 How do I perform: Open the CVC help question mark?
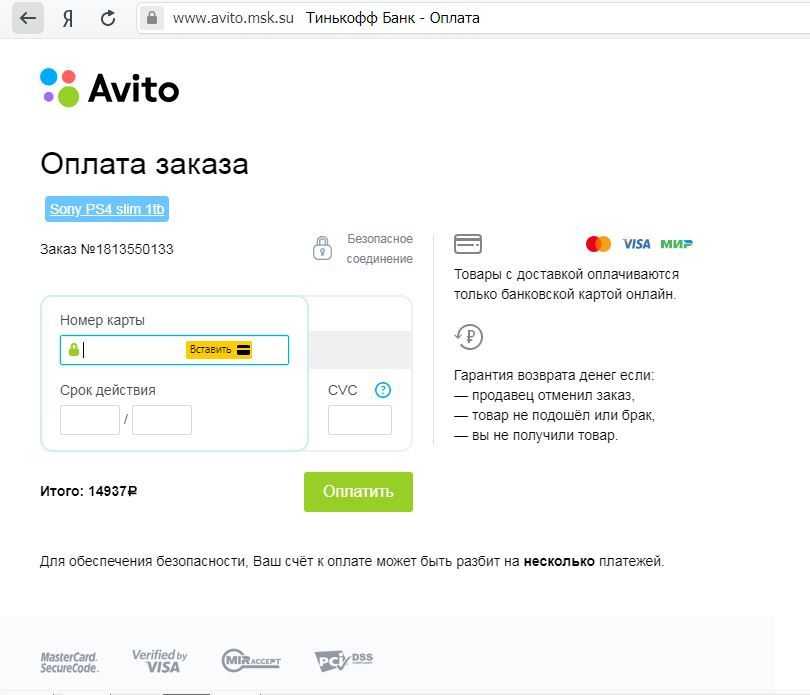pyautogui.click(x=383, y=390)
